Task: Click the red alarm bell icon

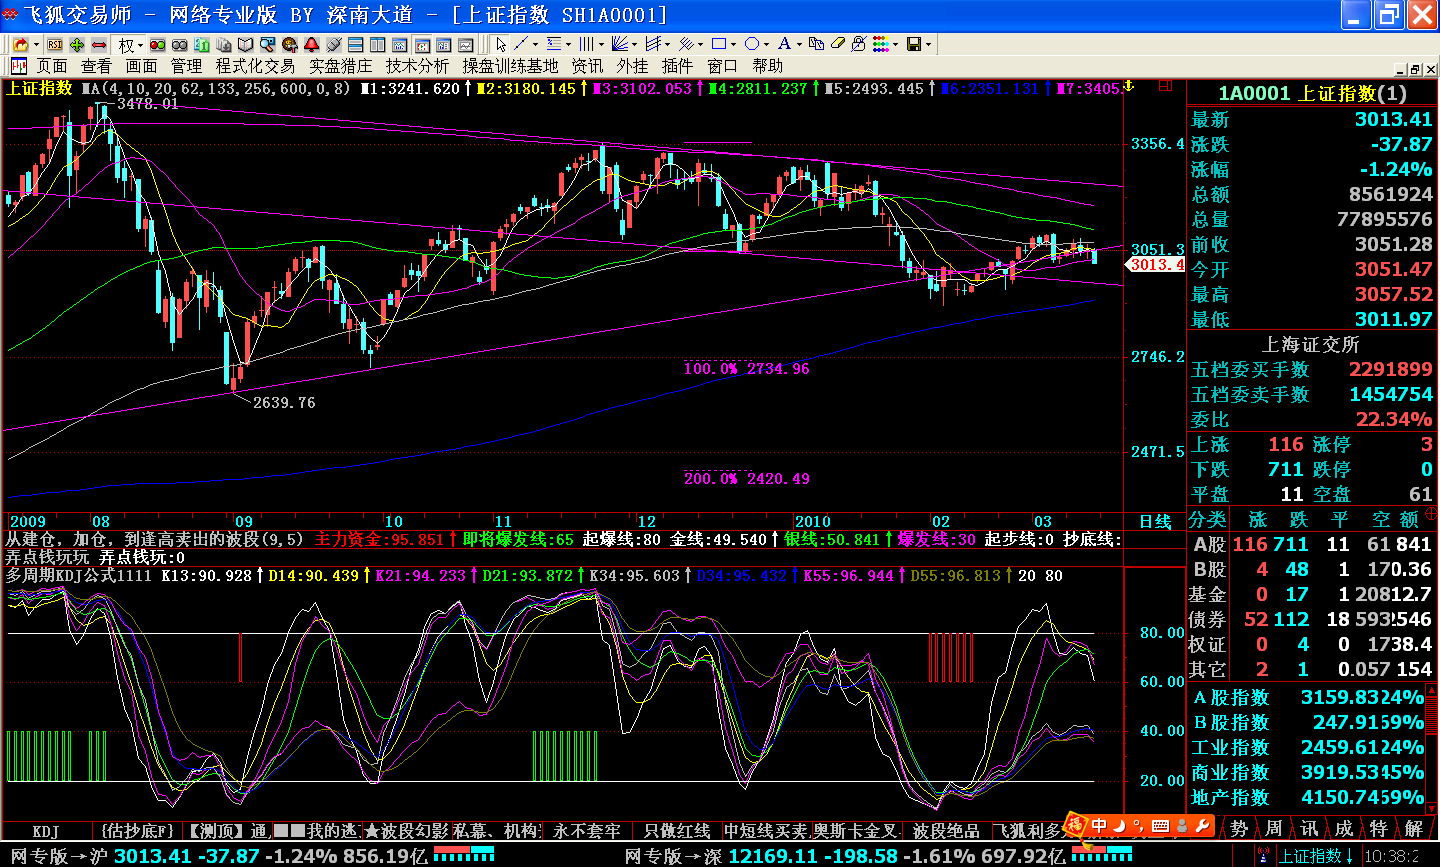Action: [311, 45]
